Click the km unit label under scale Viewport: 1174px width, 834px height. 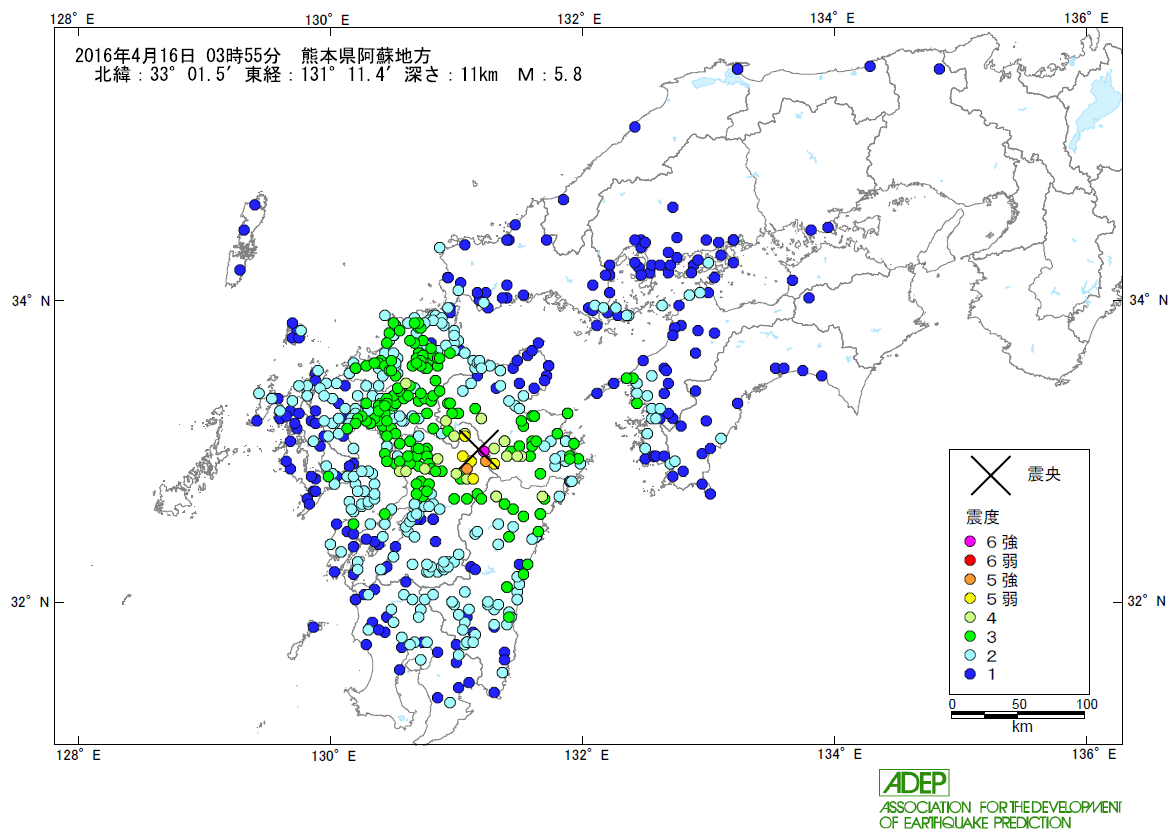click(1022, 726)
